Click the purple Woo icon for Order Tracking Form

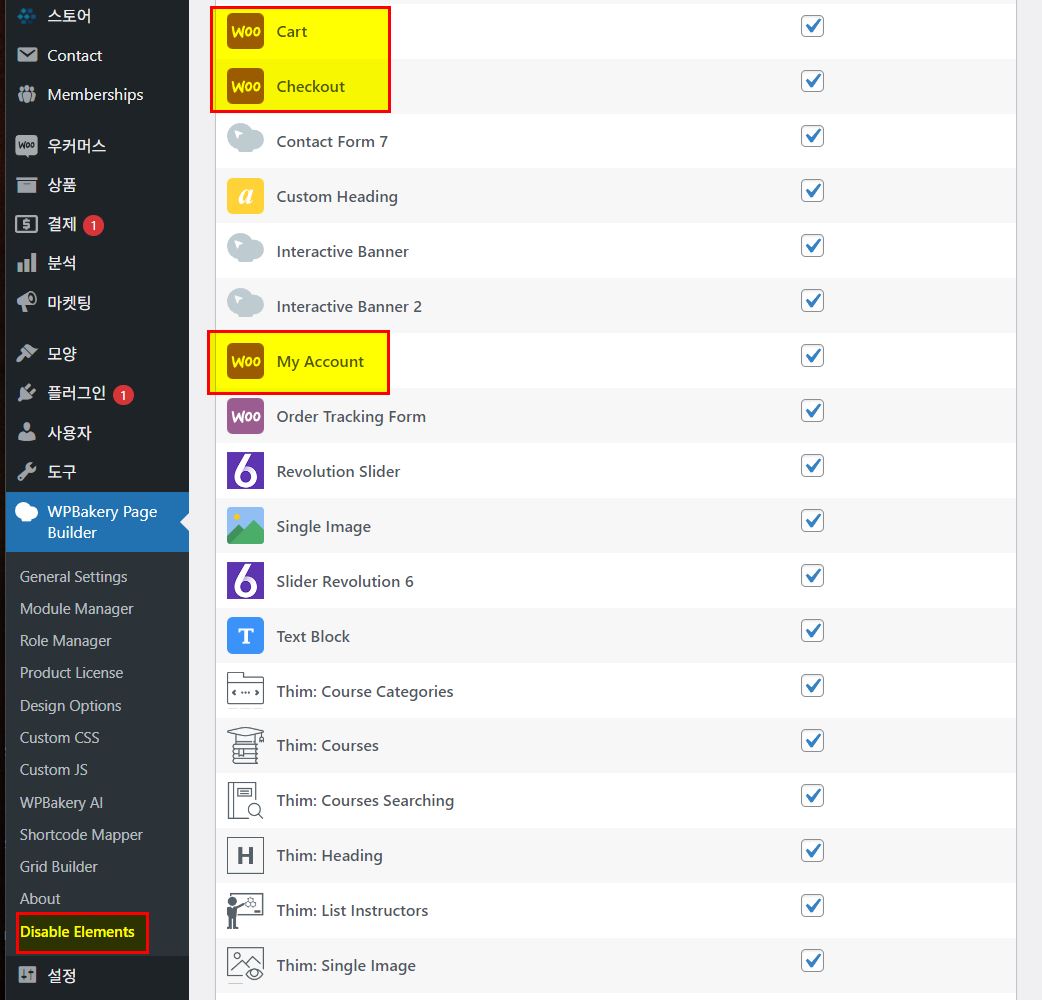coord(245,416)
